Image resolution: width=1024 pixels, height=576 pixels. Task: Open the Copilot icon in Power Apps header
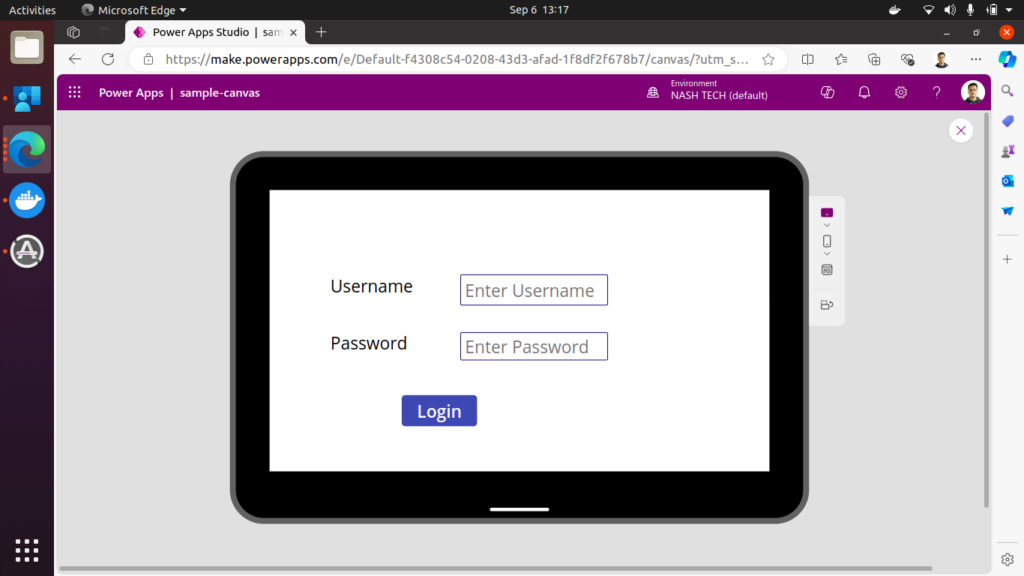[x=827, y=93]
